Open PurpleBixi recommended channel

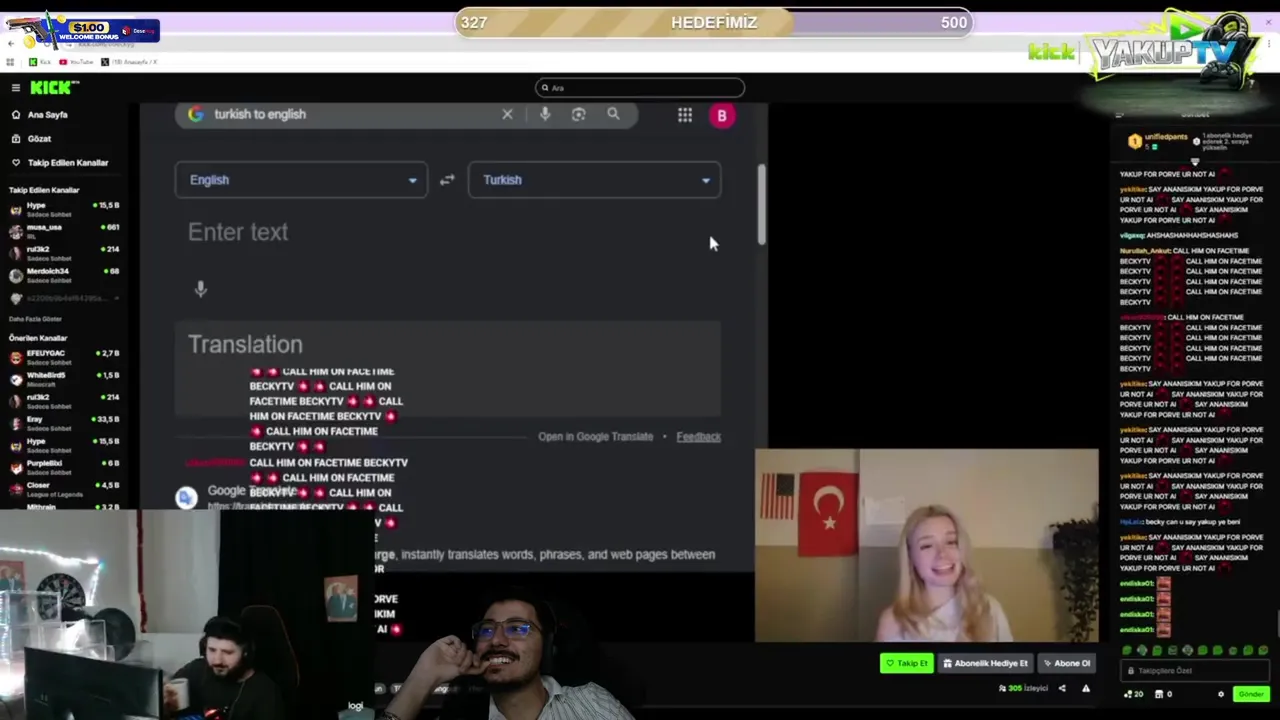[64, 466]
